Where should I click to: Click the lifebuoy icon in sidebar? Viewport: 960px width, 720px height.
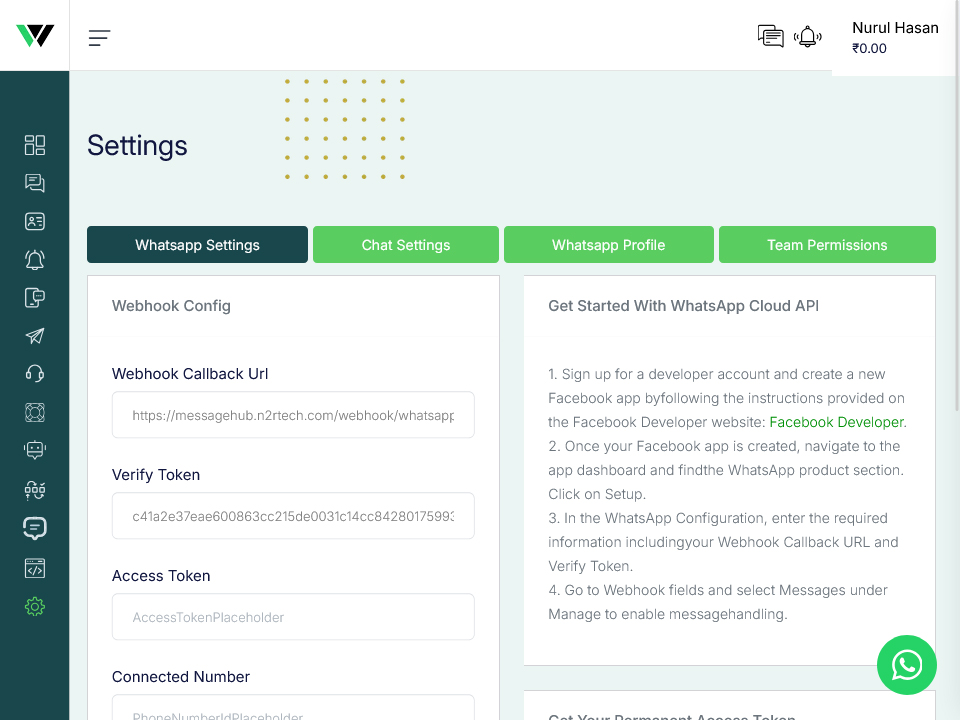(35, 412)
